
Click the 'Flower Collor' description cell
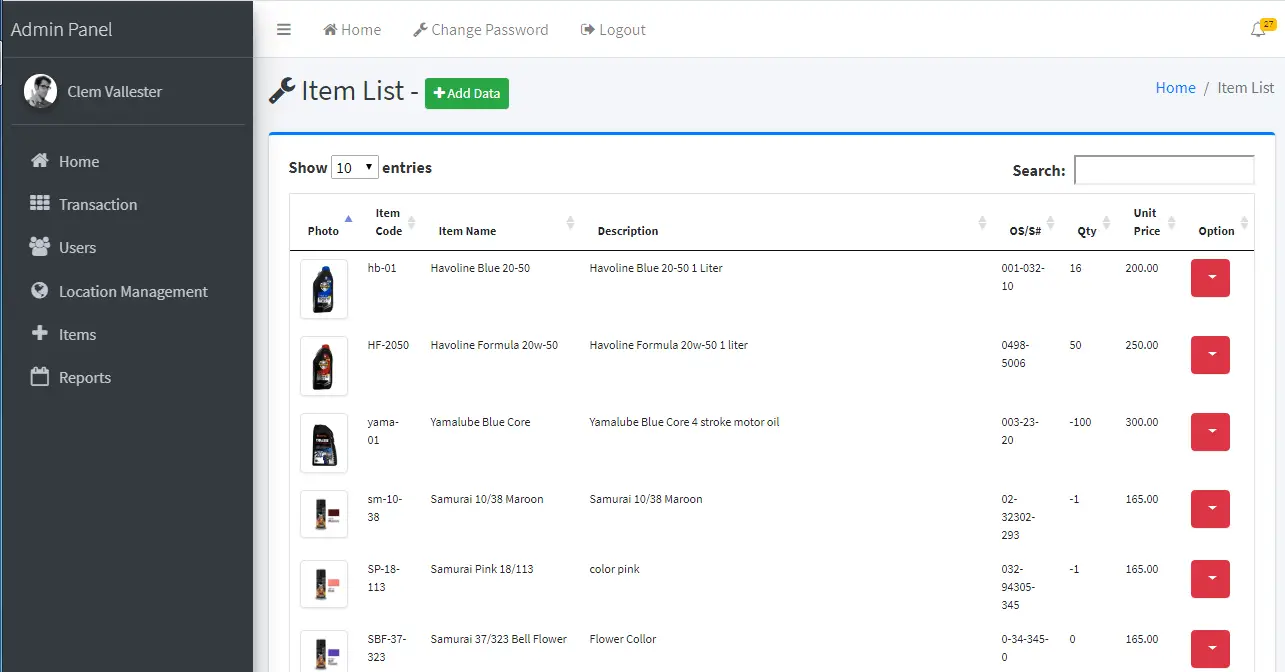tap(623, 639)
